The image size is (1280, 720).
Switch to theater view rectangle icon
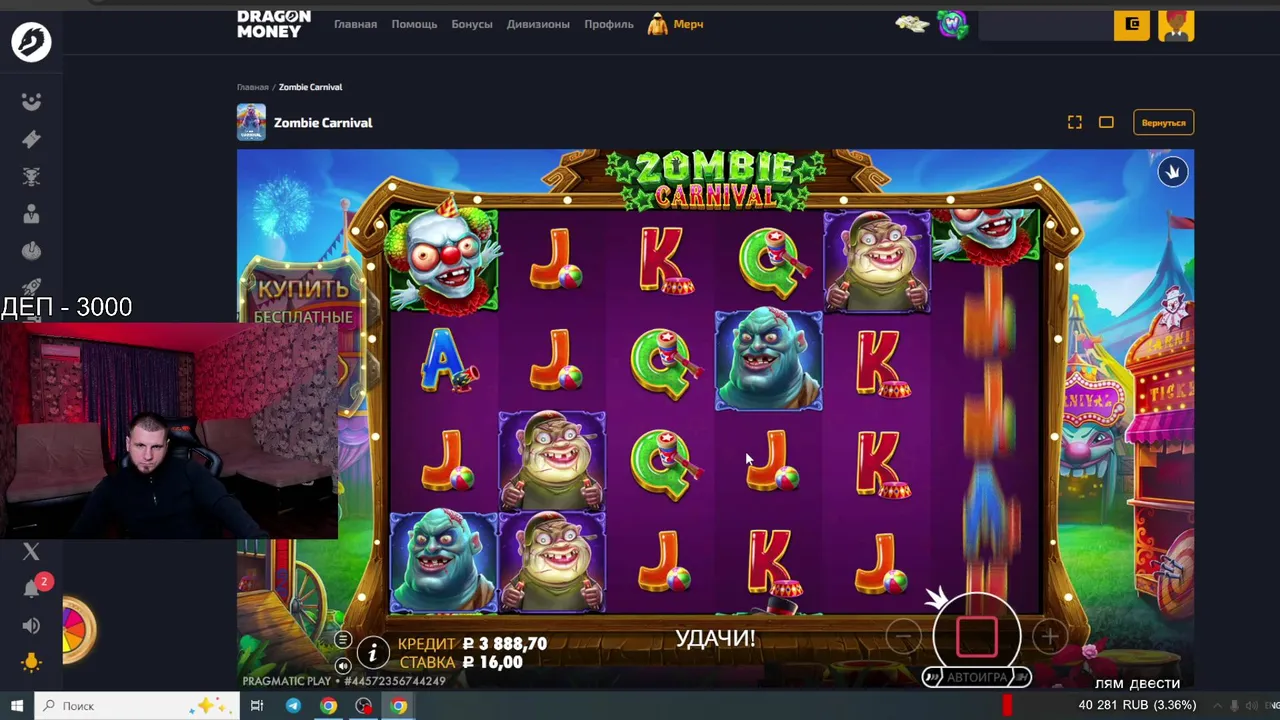pos(1106,122)
